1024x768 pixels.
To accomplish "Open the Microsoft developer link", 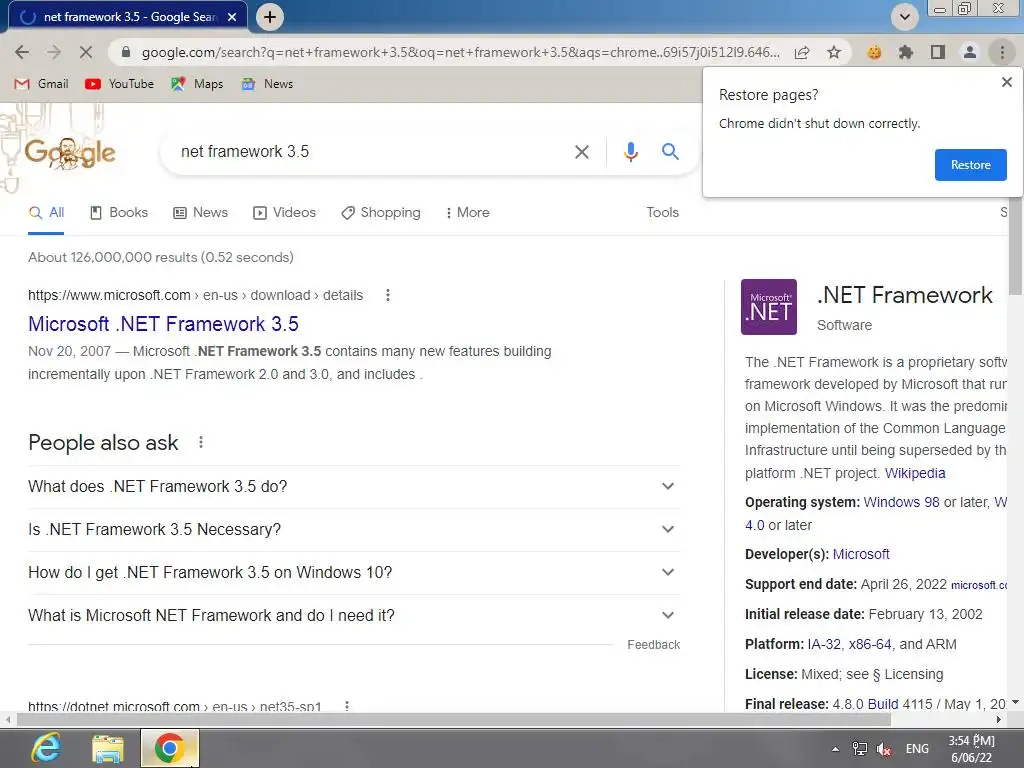I will (x=861, y=554).
